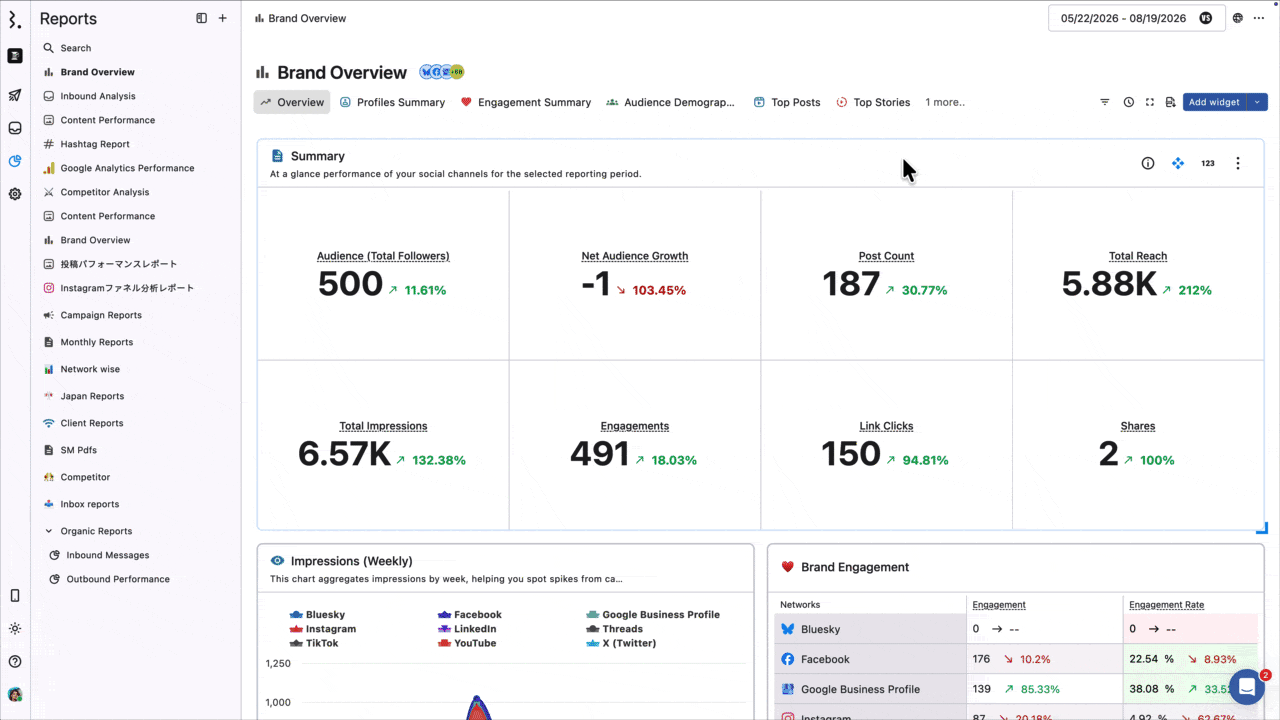Click the globe icon in header
Image resolution: width=1280 pixels, height=720 pixels.
1238,18
